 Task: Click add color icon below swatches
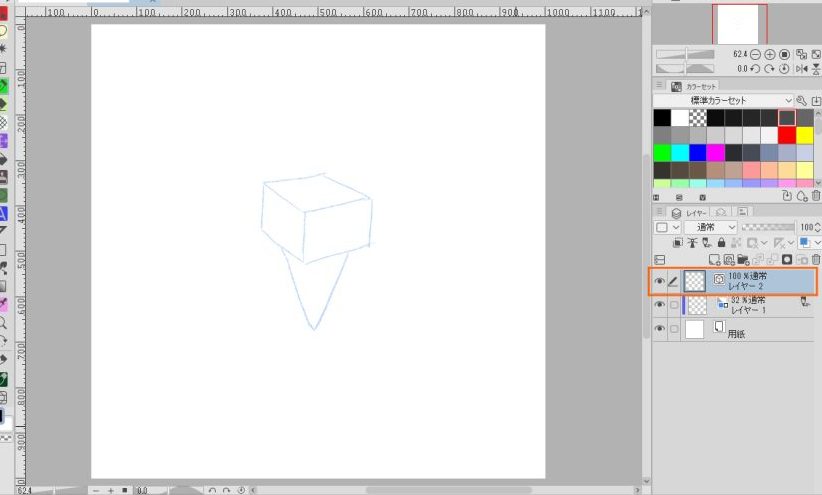point(802,197)
